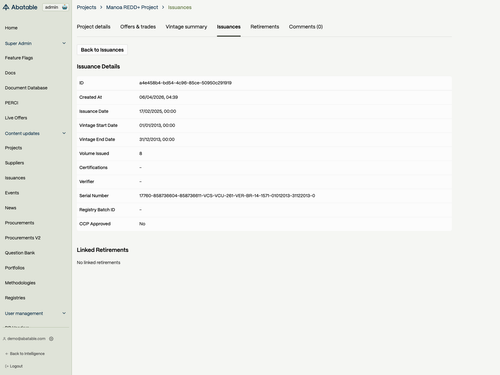Open the Manoa REDD+ Project breadcrumb
Image resolution: width=500 pixels, height=375 pixels.
tap(132, 7)
